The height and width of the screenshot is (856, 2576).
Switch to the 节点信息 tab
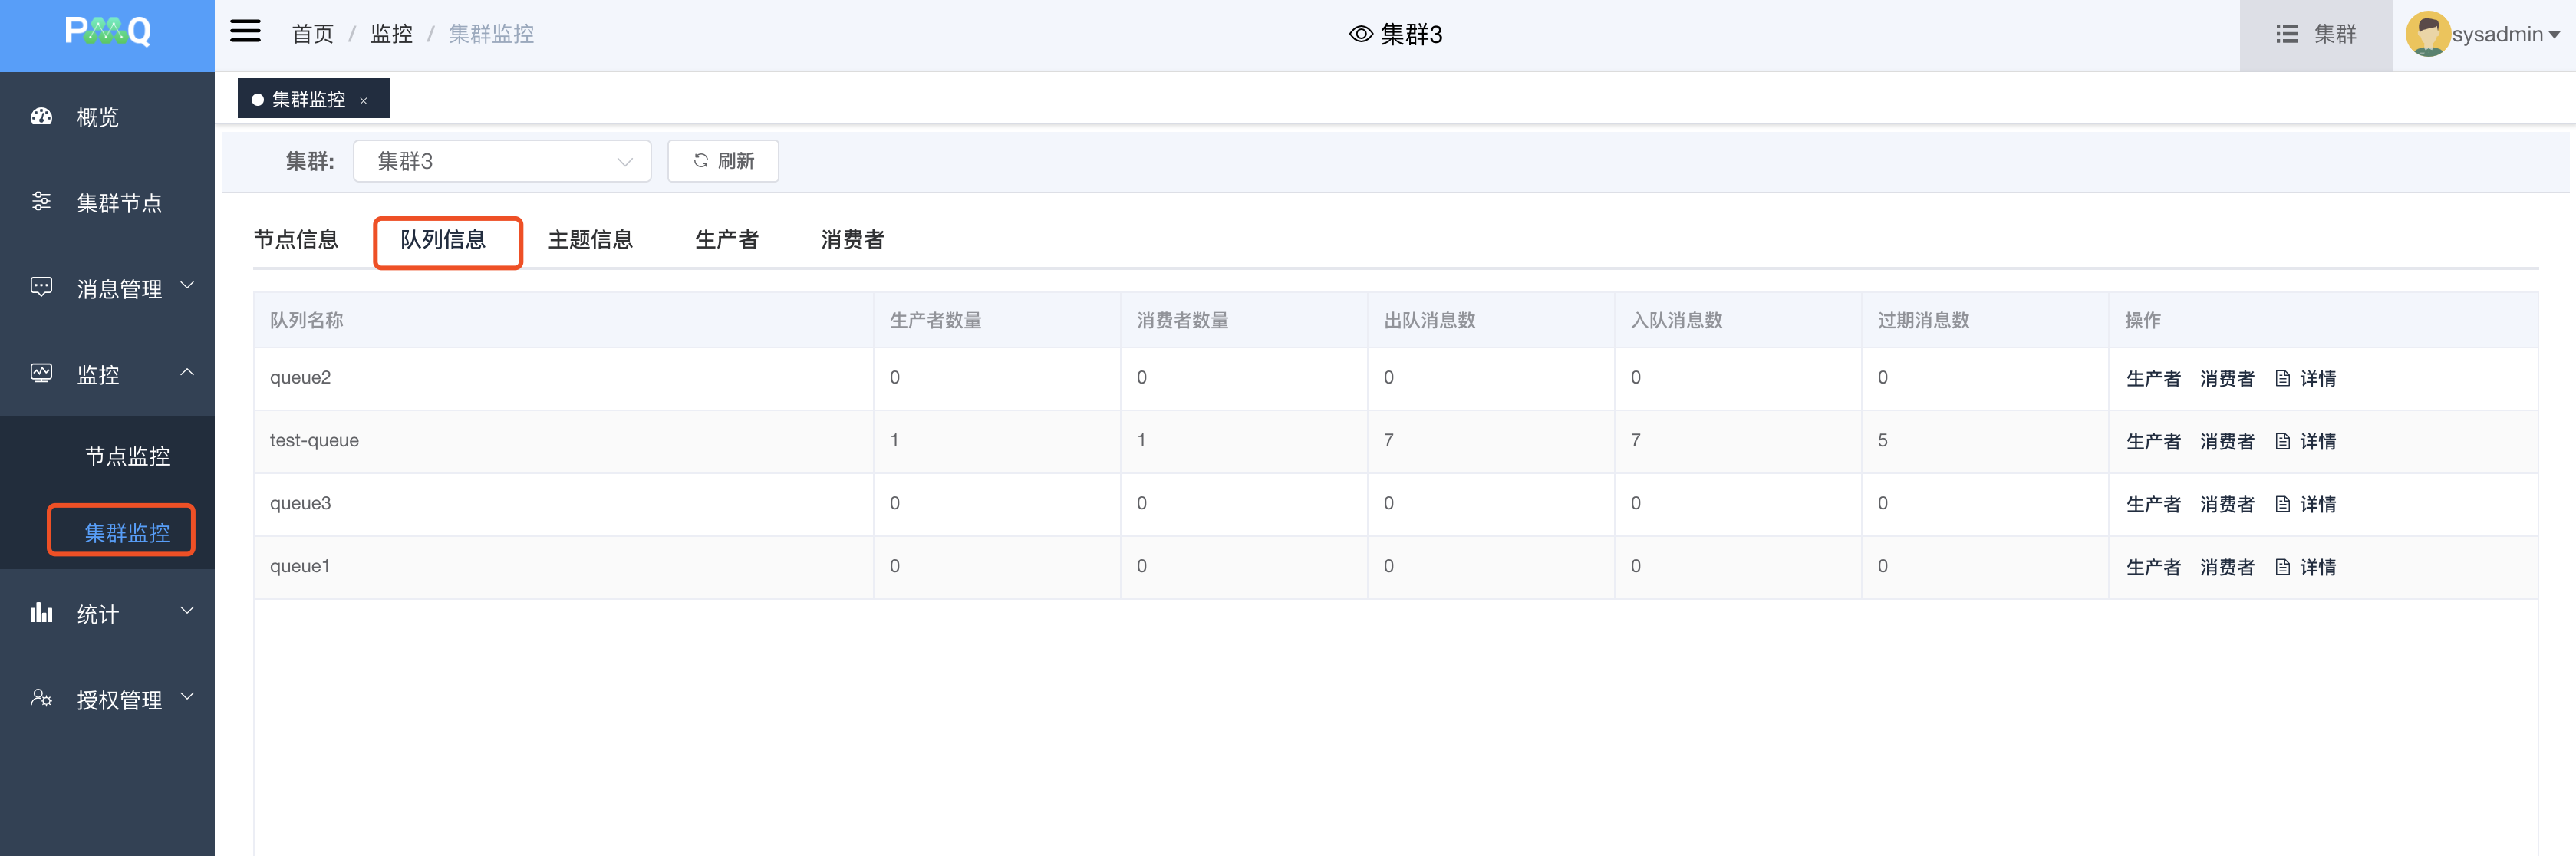click(x=296, y=240)
